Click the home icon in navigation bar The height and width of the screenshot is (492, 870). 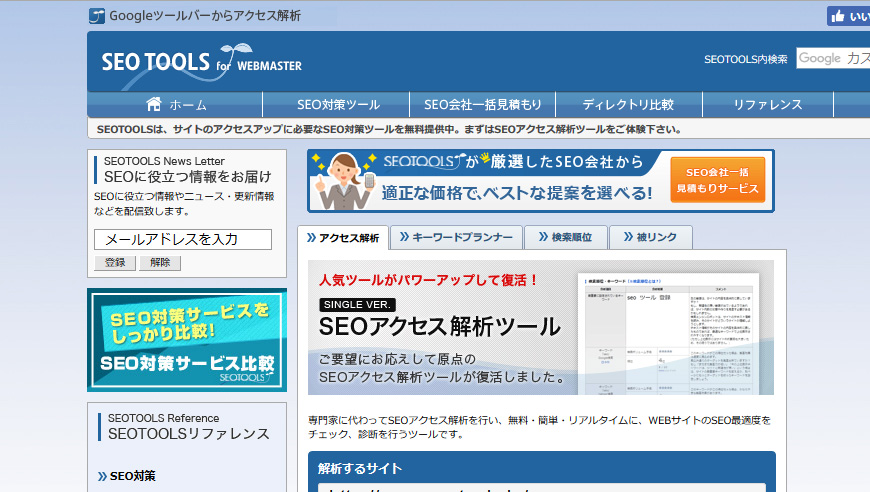[x=154, y=104]
